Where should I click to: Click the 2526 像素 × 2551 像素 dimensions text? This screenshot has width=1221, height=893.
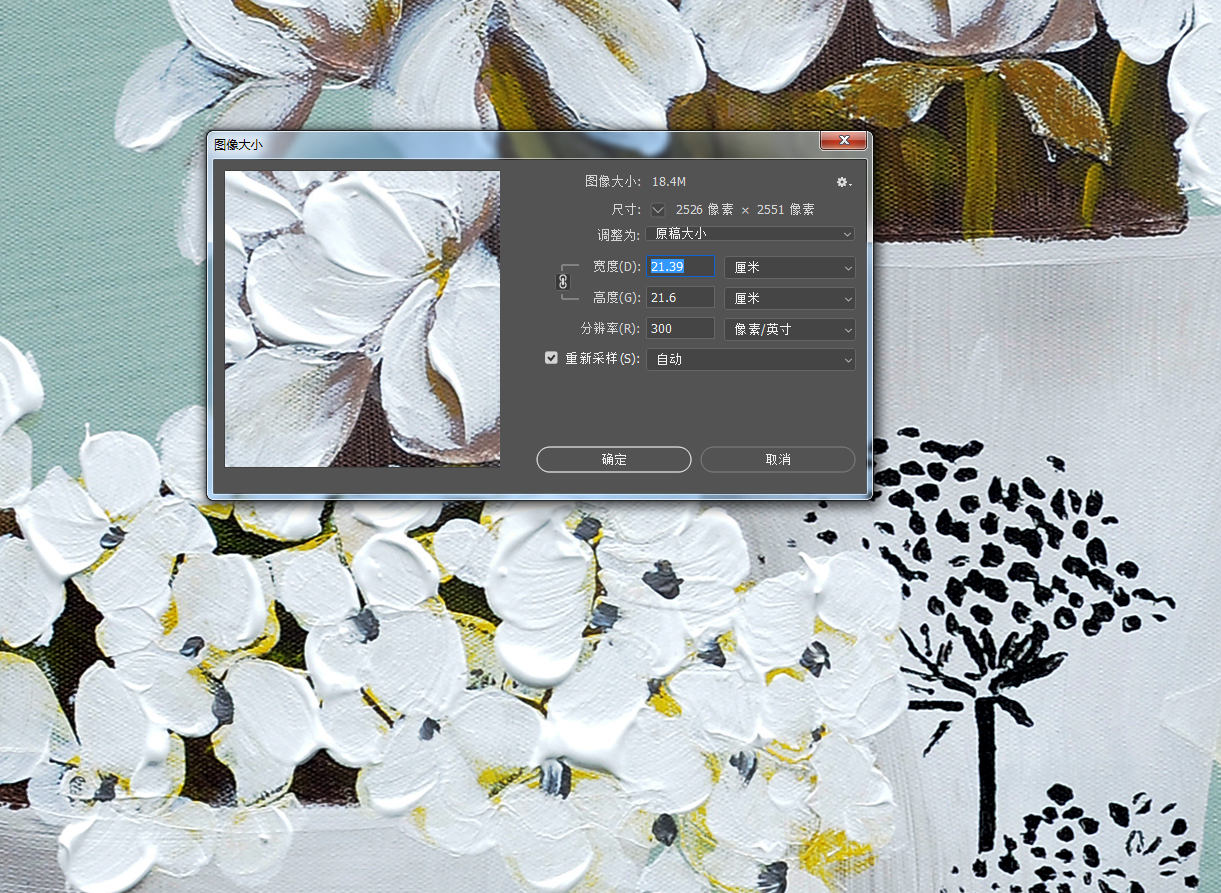coord(745,209)
